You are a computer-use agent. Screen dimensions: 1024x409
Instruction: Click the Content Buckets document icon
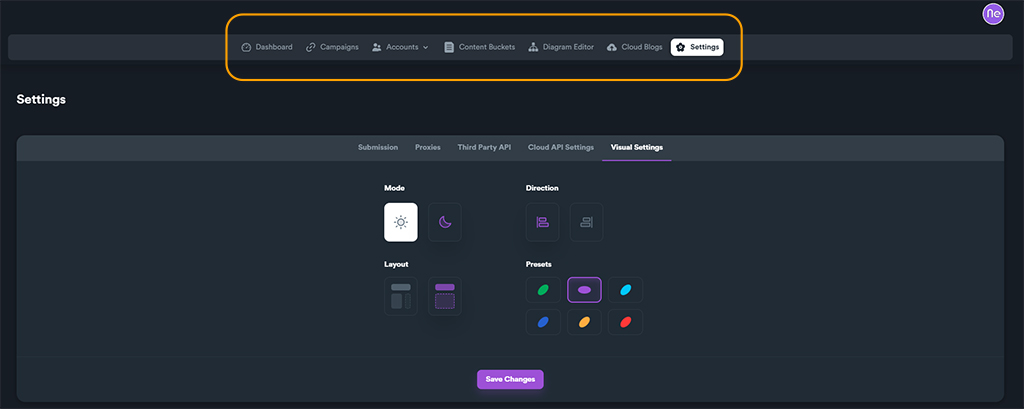tap(449, 47)
